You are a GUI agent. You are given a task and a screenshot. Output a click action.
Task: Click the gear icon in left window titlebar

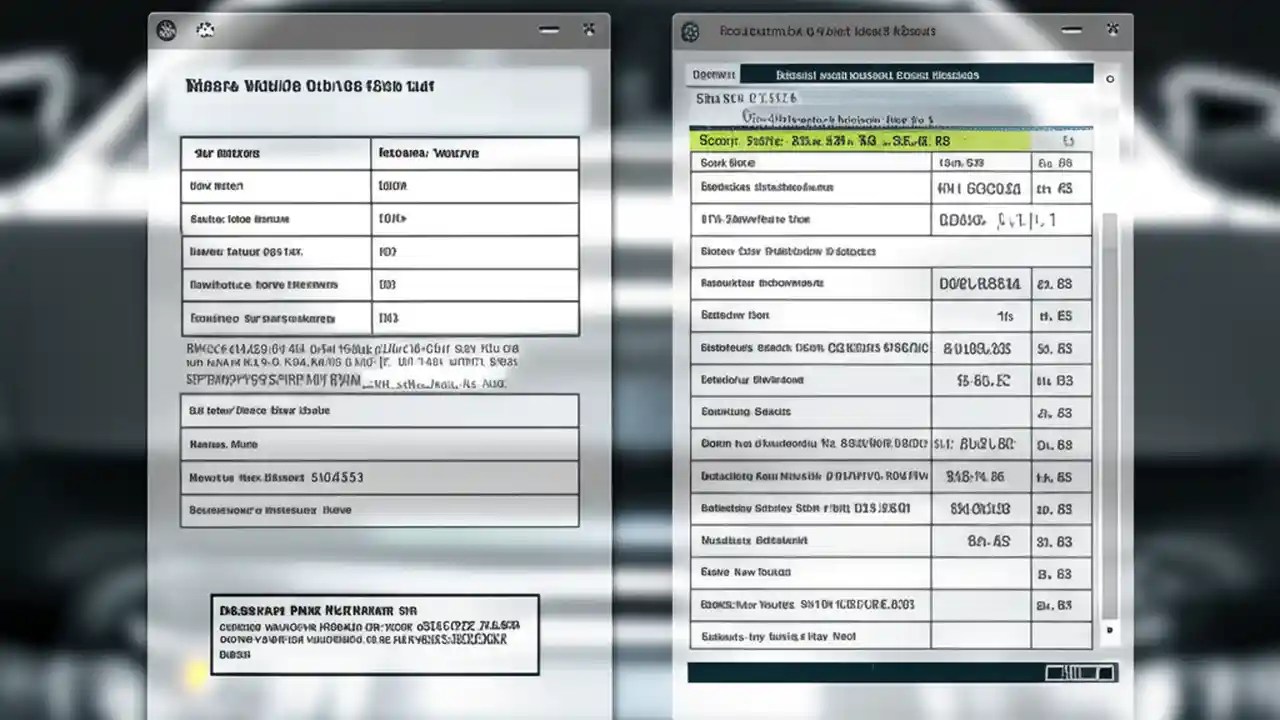(166, 30)
